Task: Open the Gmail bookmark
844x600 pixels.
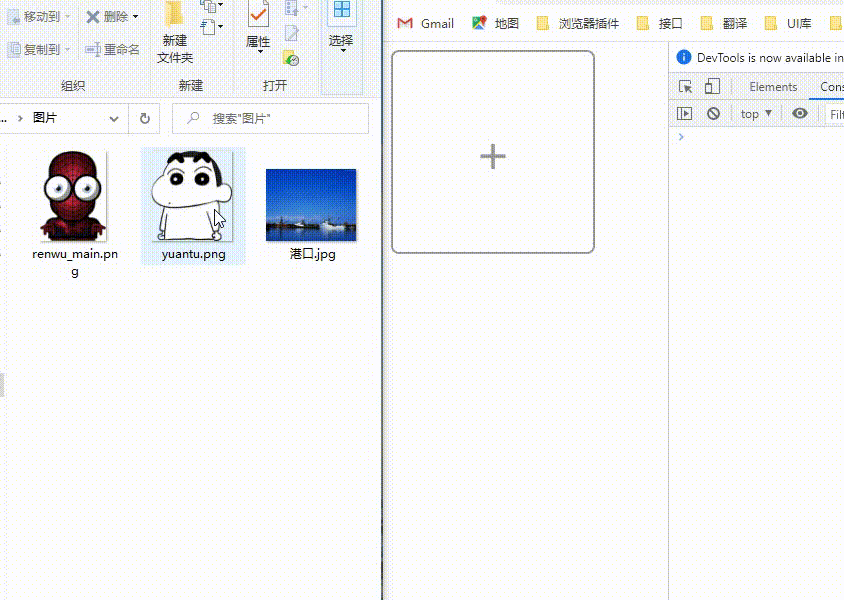Action: tap(425, 24)
